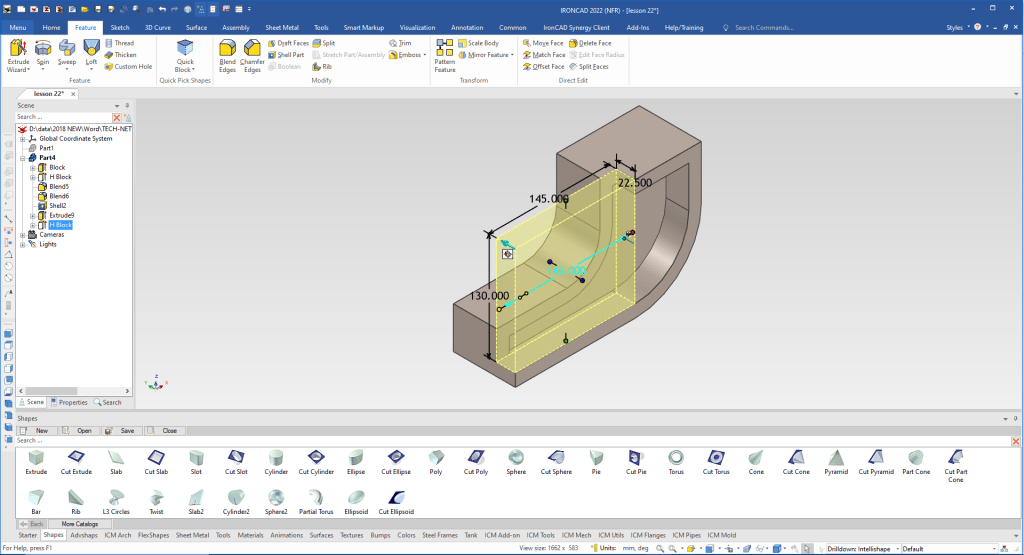Screen dimensions: 1024x555
Task: Expand the Mirror Feature dropdown arrow
Action: (512, 55)
